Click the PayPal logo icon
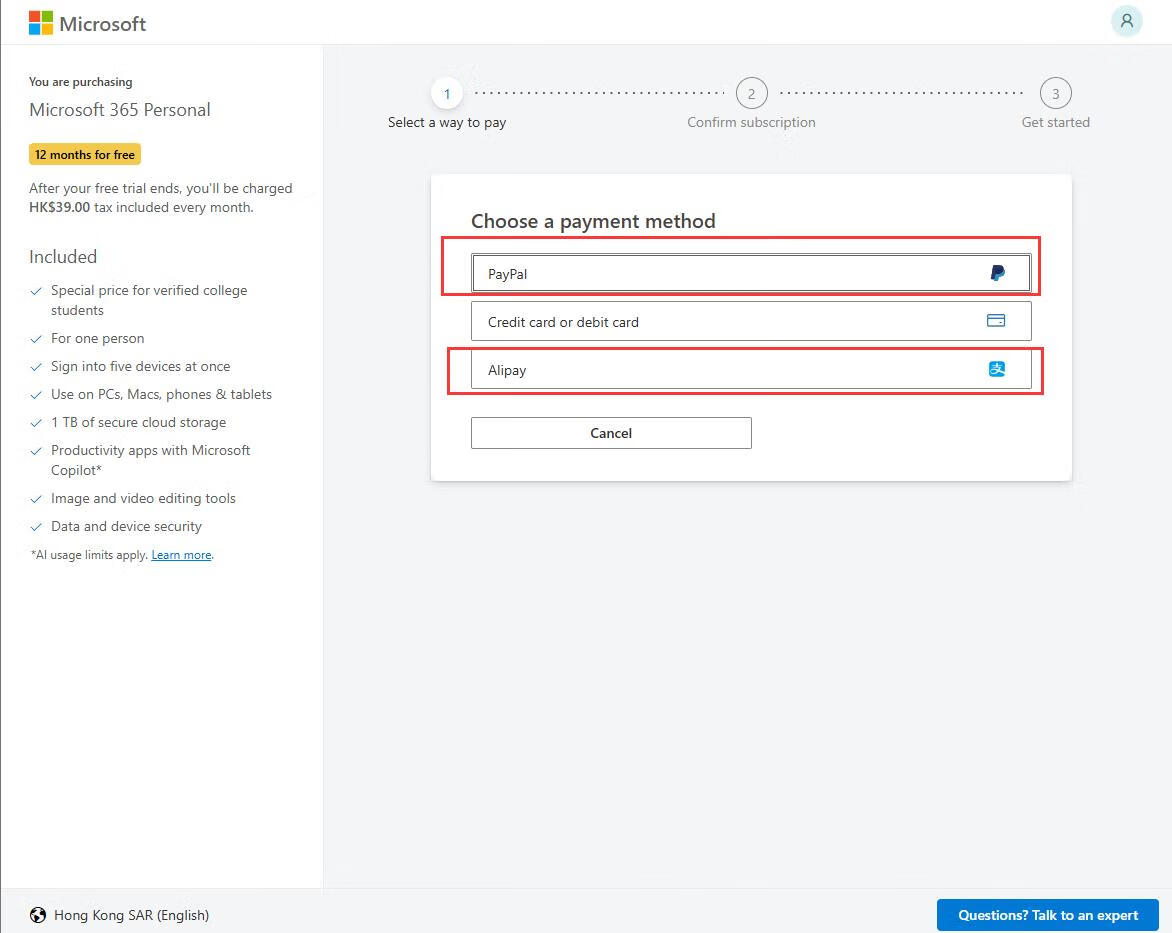The height and width of the screenshot is (933, 1172). coord(997,273)
